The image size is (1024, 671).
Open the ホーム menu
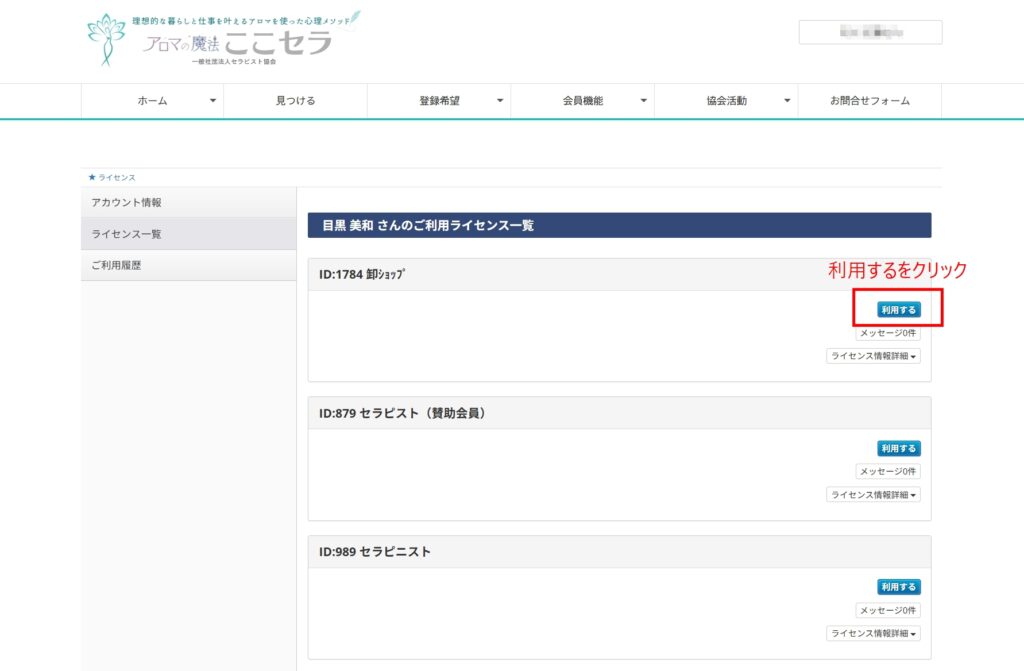coord(152,101)
